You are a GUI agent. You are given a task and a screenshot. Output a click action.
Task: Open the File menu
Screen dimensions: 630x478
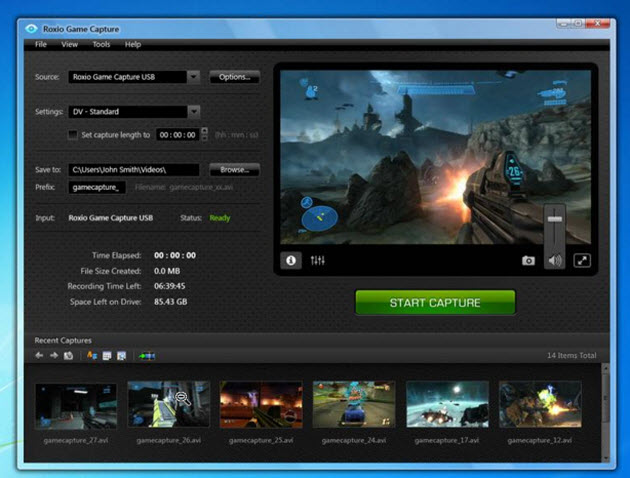click(41, 44)
